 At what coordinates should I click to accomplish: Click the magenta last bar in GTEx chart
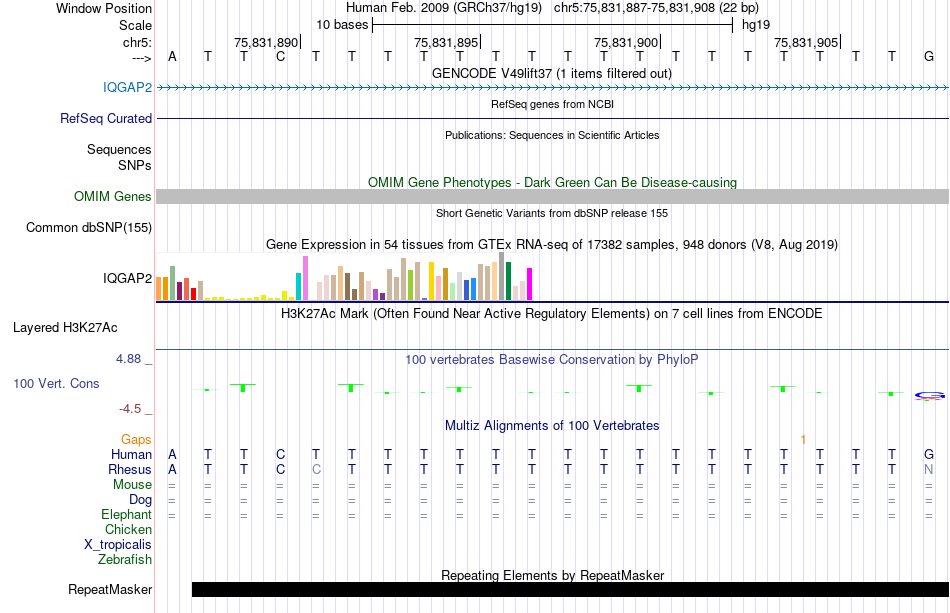[530, 284]
